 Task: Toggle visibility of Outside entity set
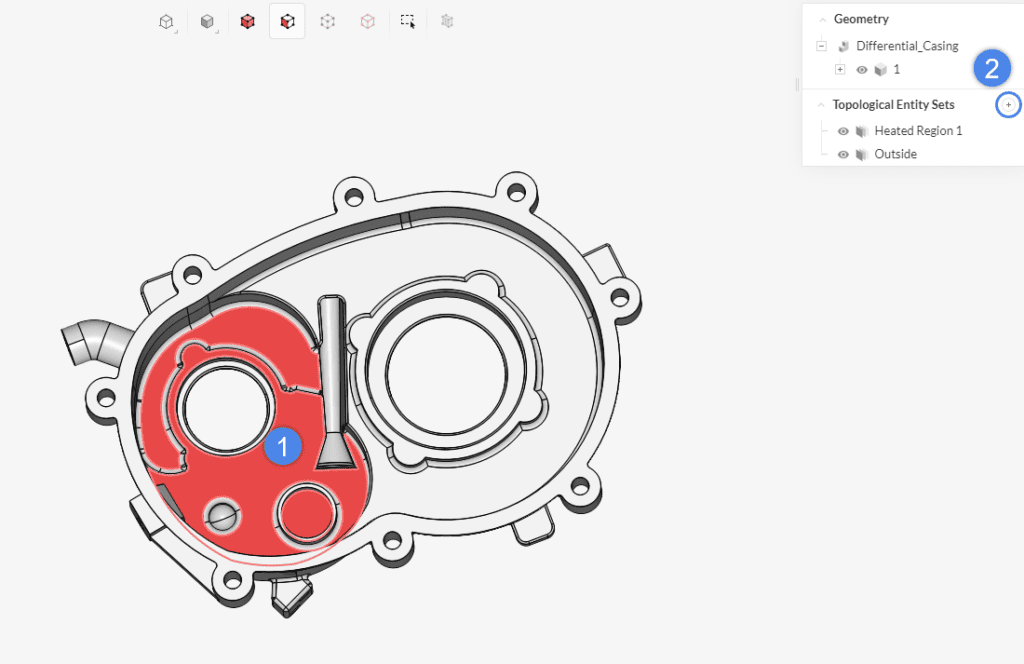[843, 155]
